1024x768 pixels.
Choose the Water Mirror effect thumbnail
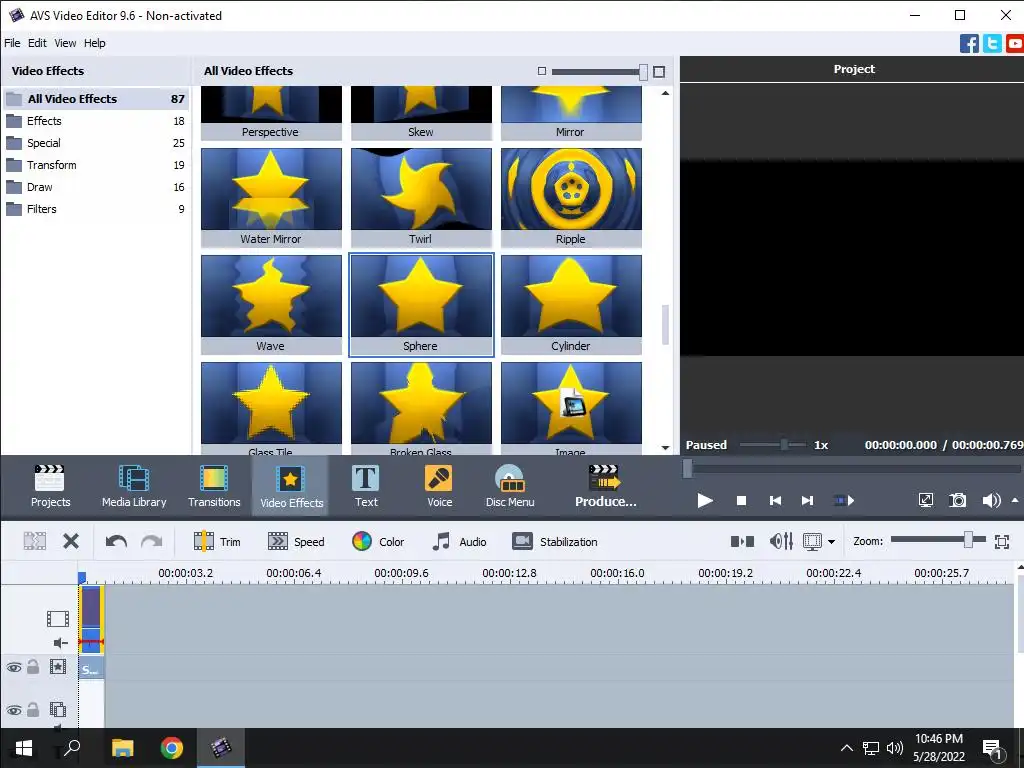(271, 197)
